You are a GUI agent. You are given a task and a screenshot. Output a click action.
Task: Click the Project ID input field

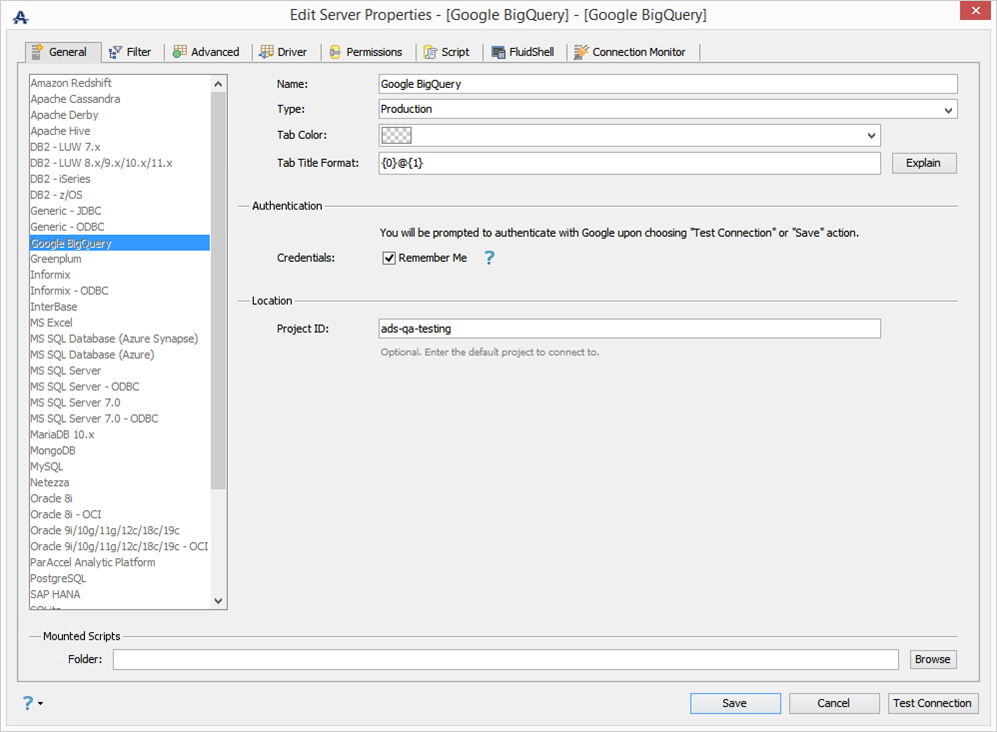(x=629, y=329)
